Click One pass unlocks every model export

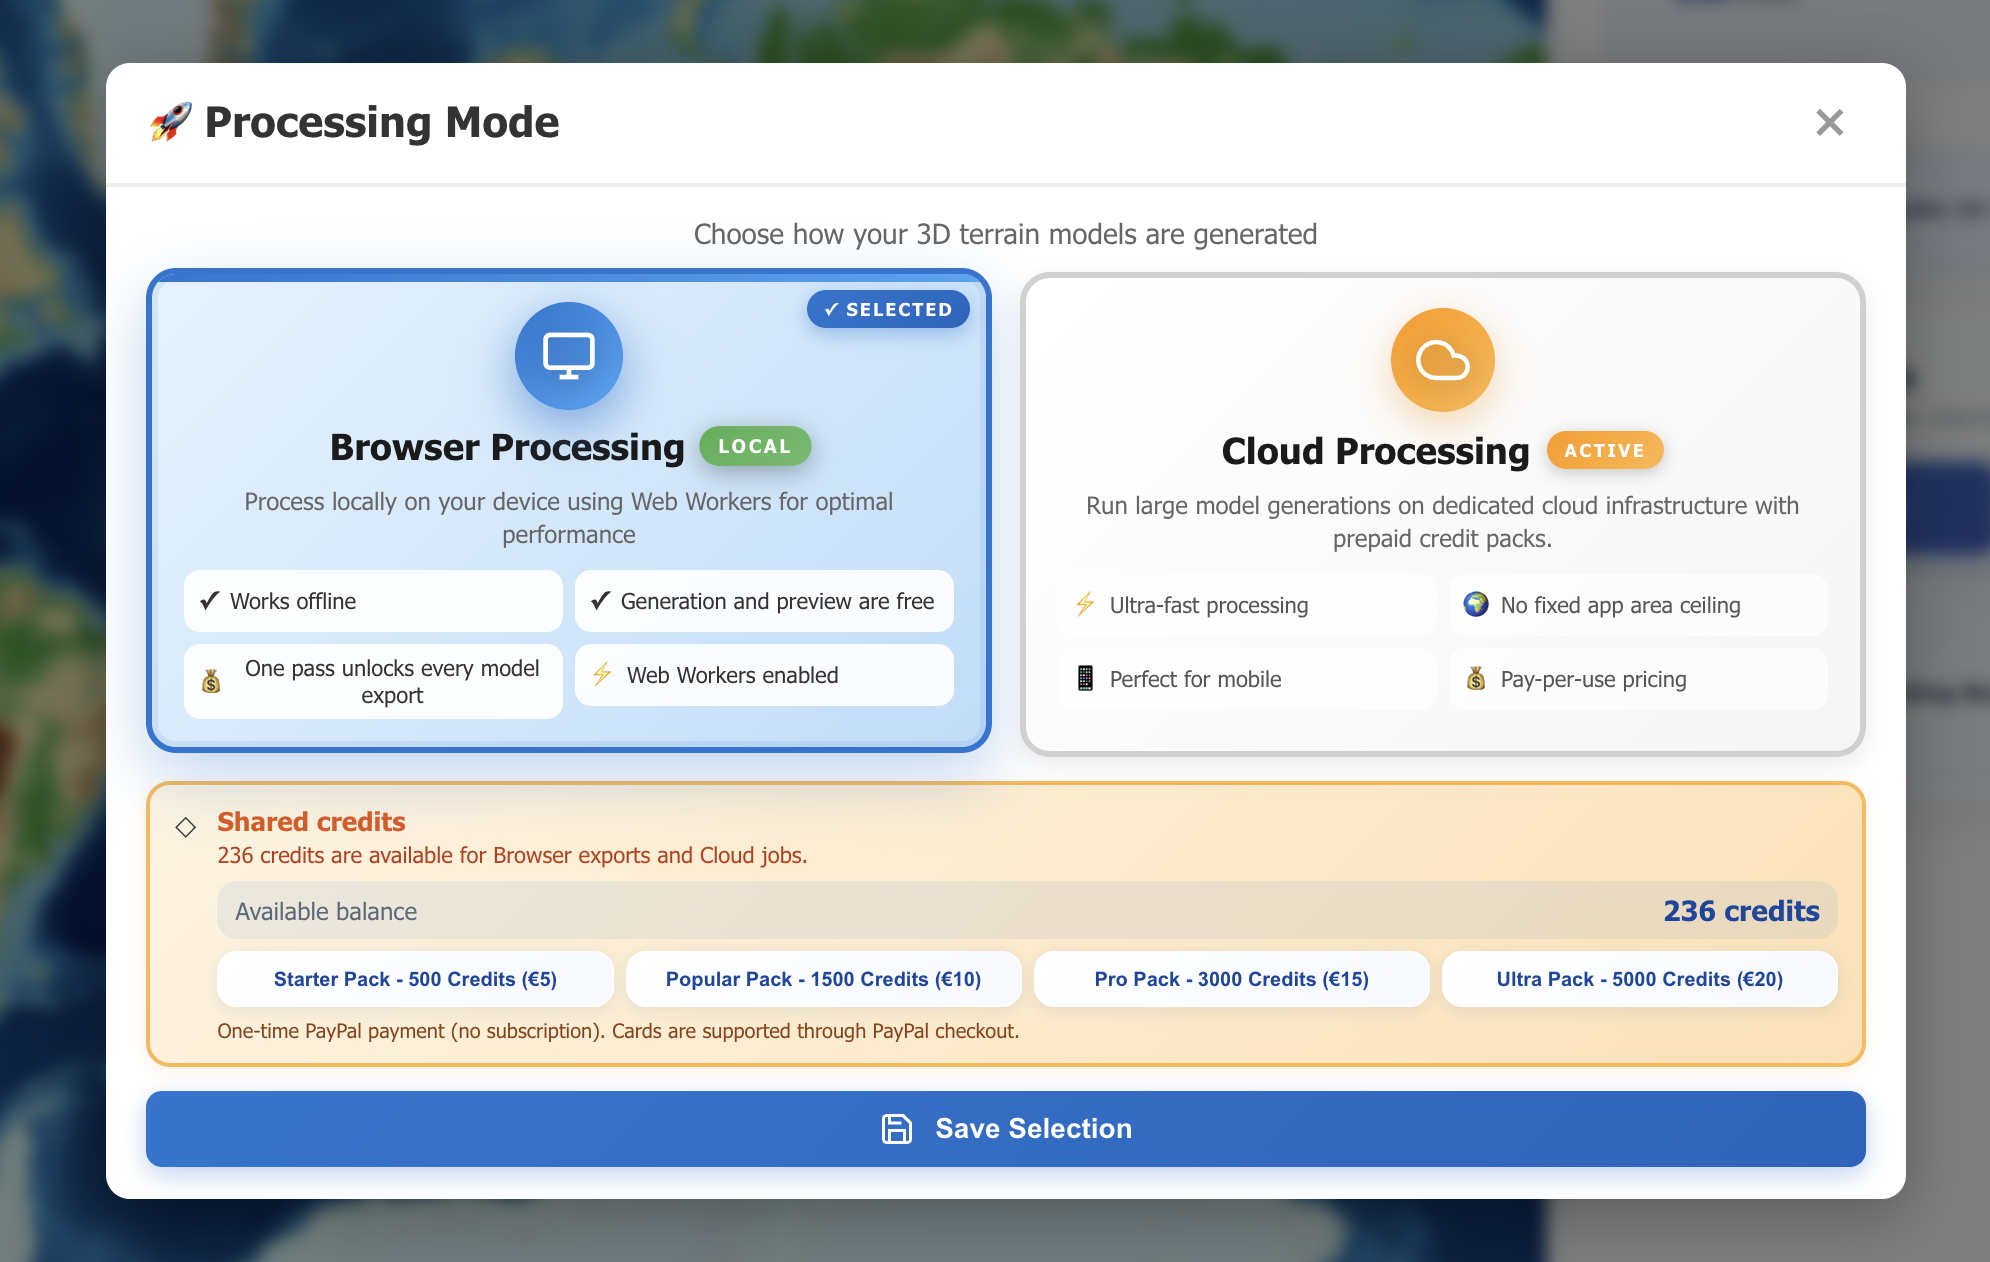(x=392, y=681)
